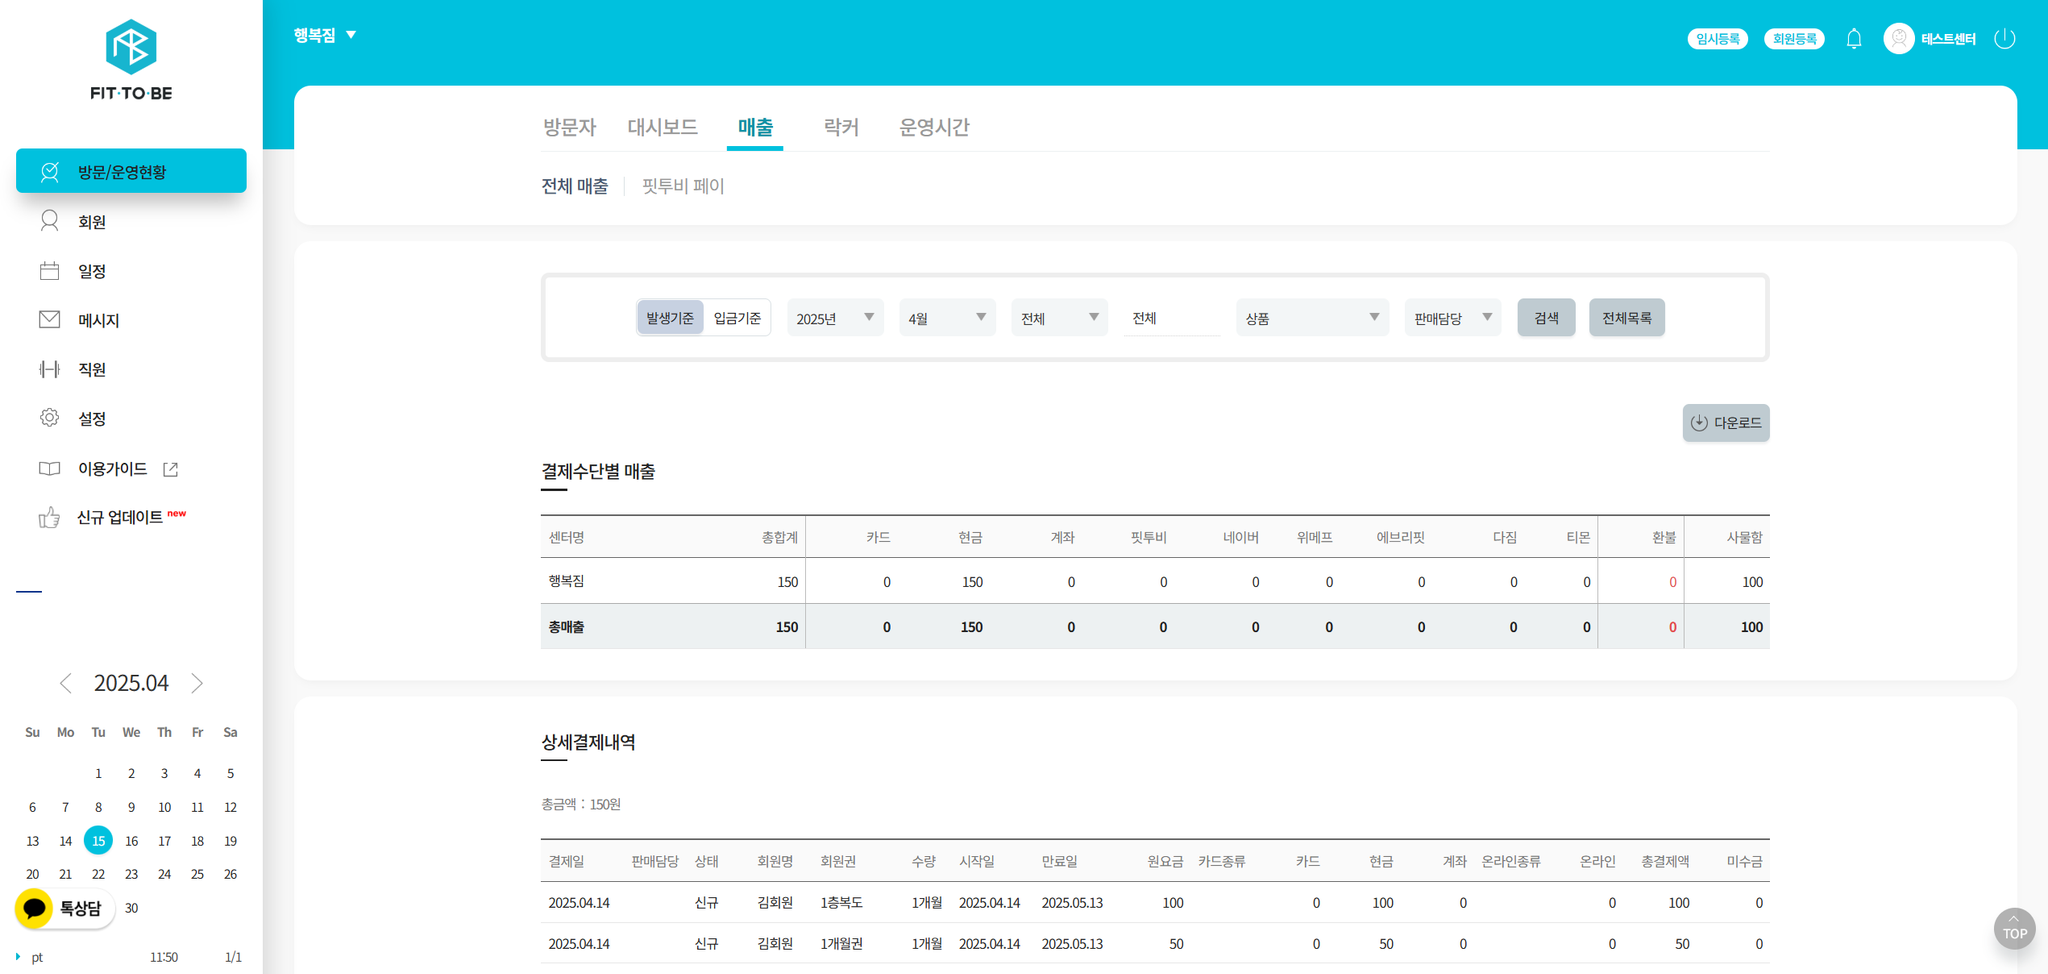Click the gear icon beside 설정

coord(49,418)
